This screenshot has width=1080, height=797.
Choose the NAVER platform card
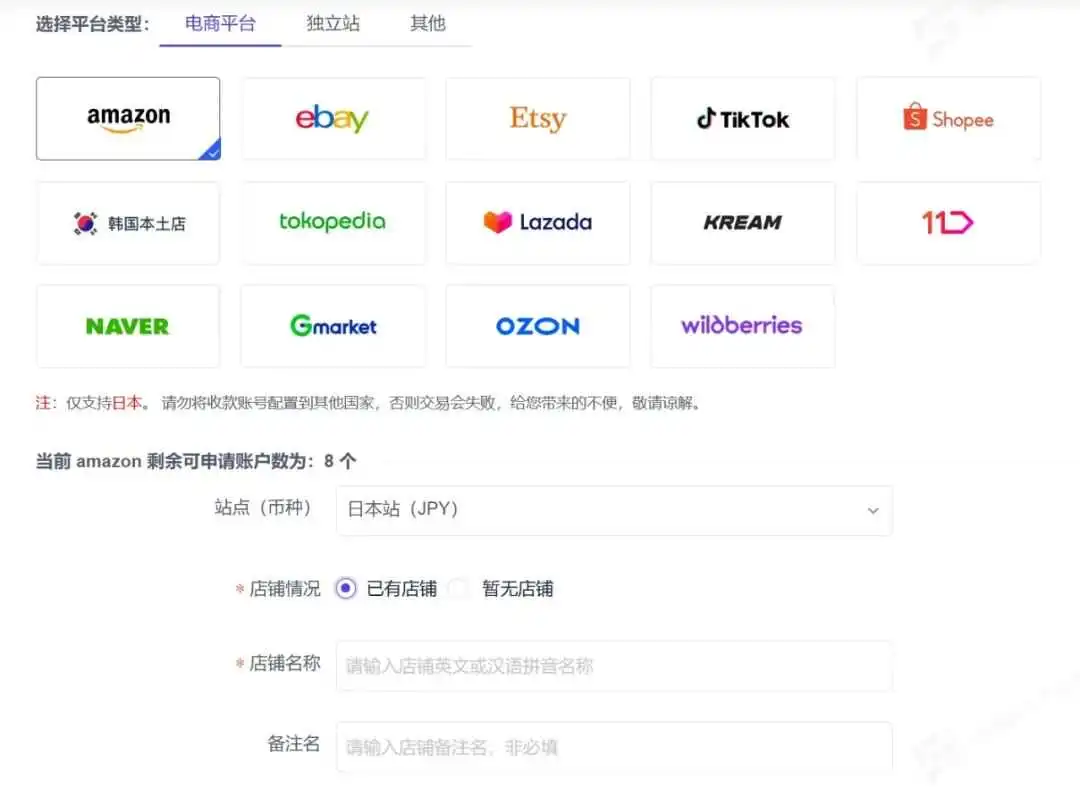[128, 326]
